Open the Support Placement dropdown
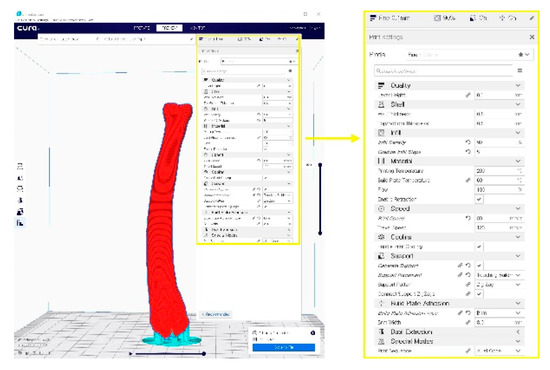The width and height of the screenshot is (550, 370). coord(499,275)
